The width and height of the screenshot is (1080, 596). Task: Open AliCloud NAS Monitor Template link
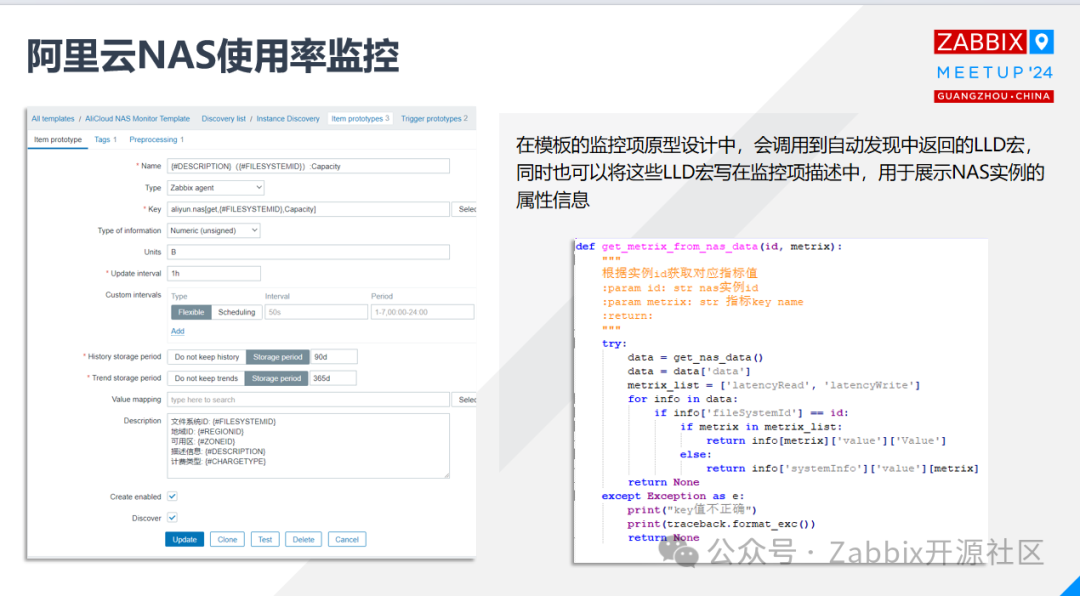(137, 119)
